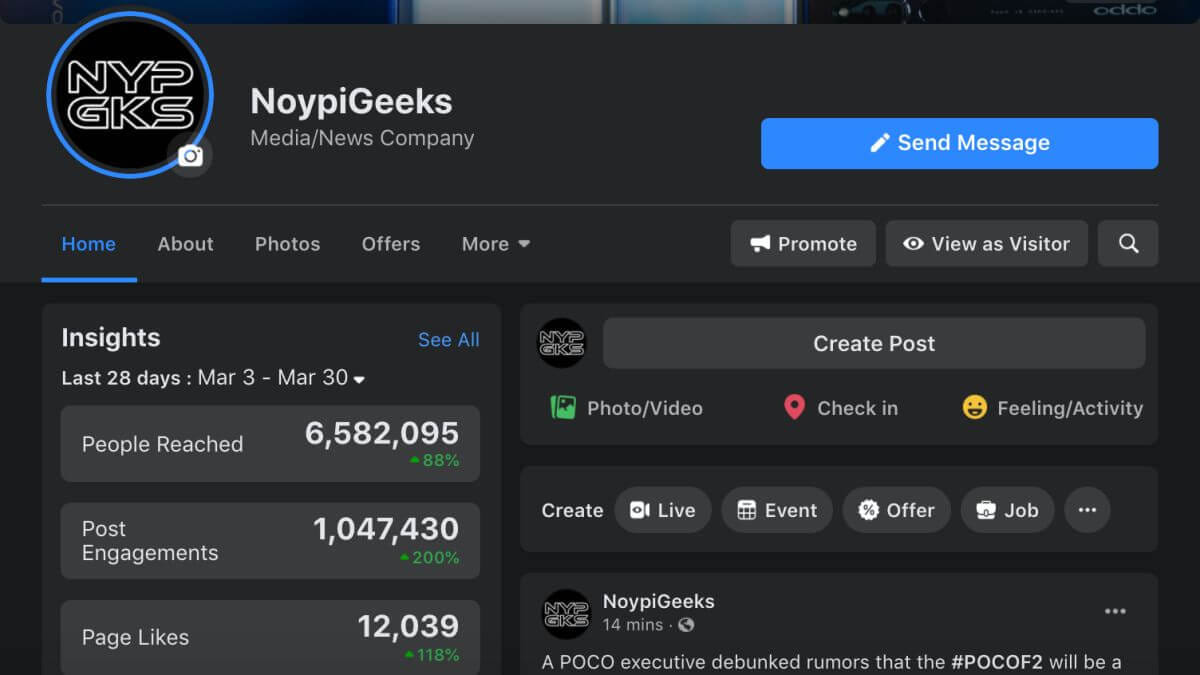Screen dimensions: 1200x675
Task: Open the post options ellipsis menu
Action: point(1115,611)
